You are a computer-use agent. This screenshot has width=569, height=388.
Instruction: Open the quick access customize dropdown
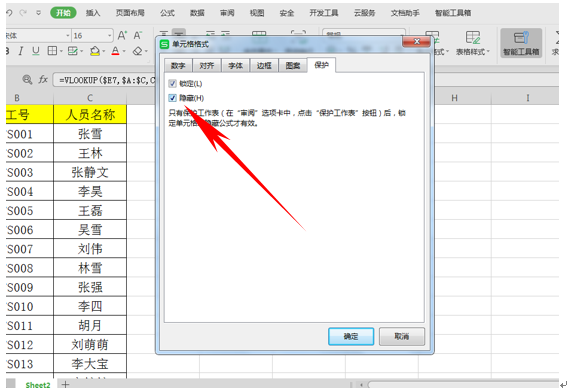click(x=38, y=13)
